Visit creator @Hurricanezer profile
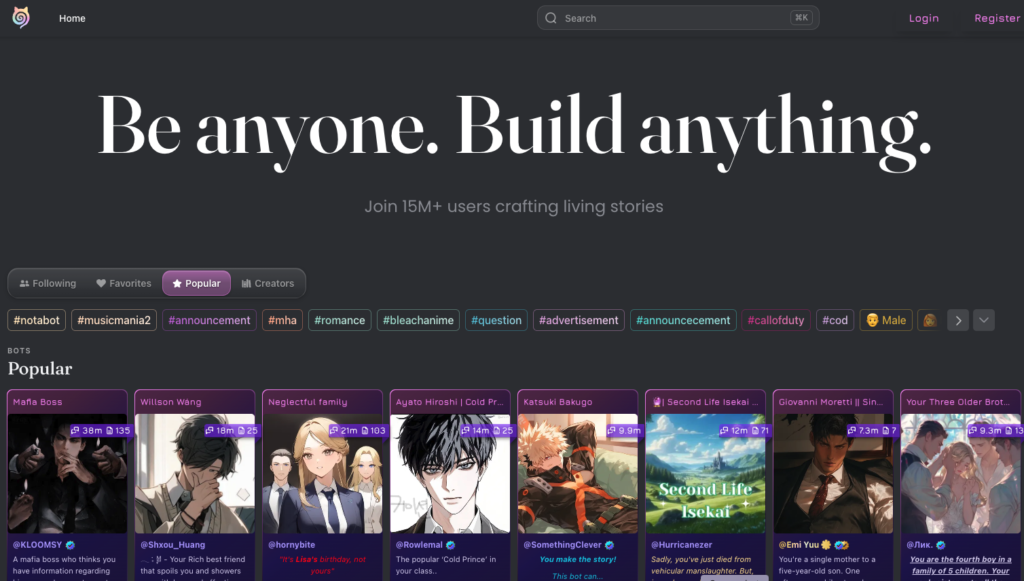The image size is (1024, 581). point(681,544)
